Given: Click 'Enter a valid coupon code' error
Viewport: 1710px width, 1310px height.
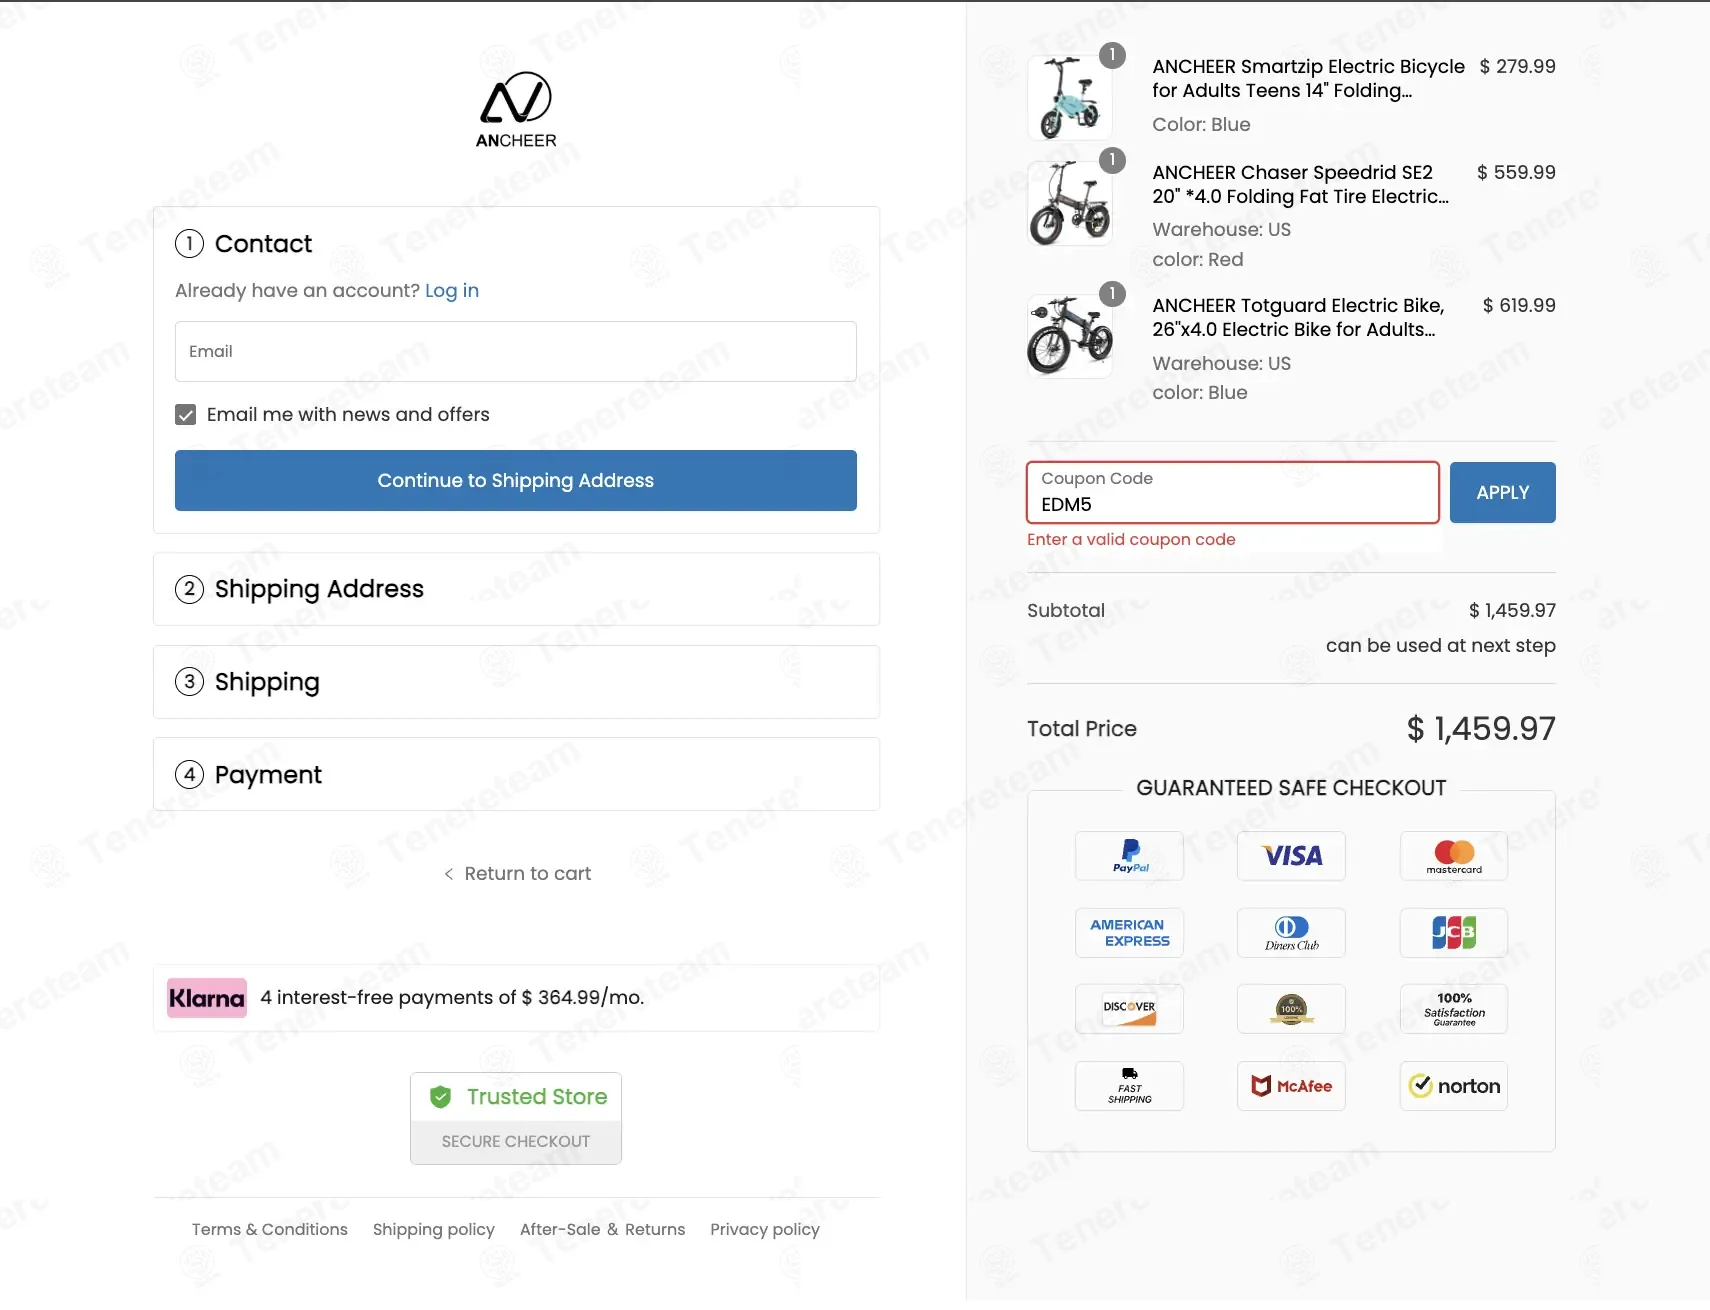Looking at the screenshot, I should (x=1131, y=540).
